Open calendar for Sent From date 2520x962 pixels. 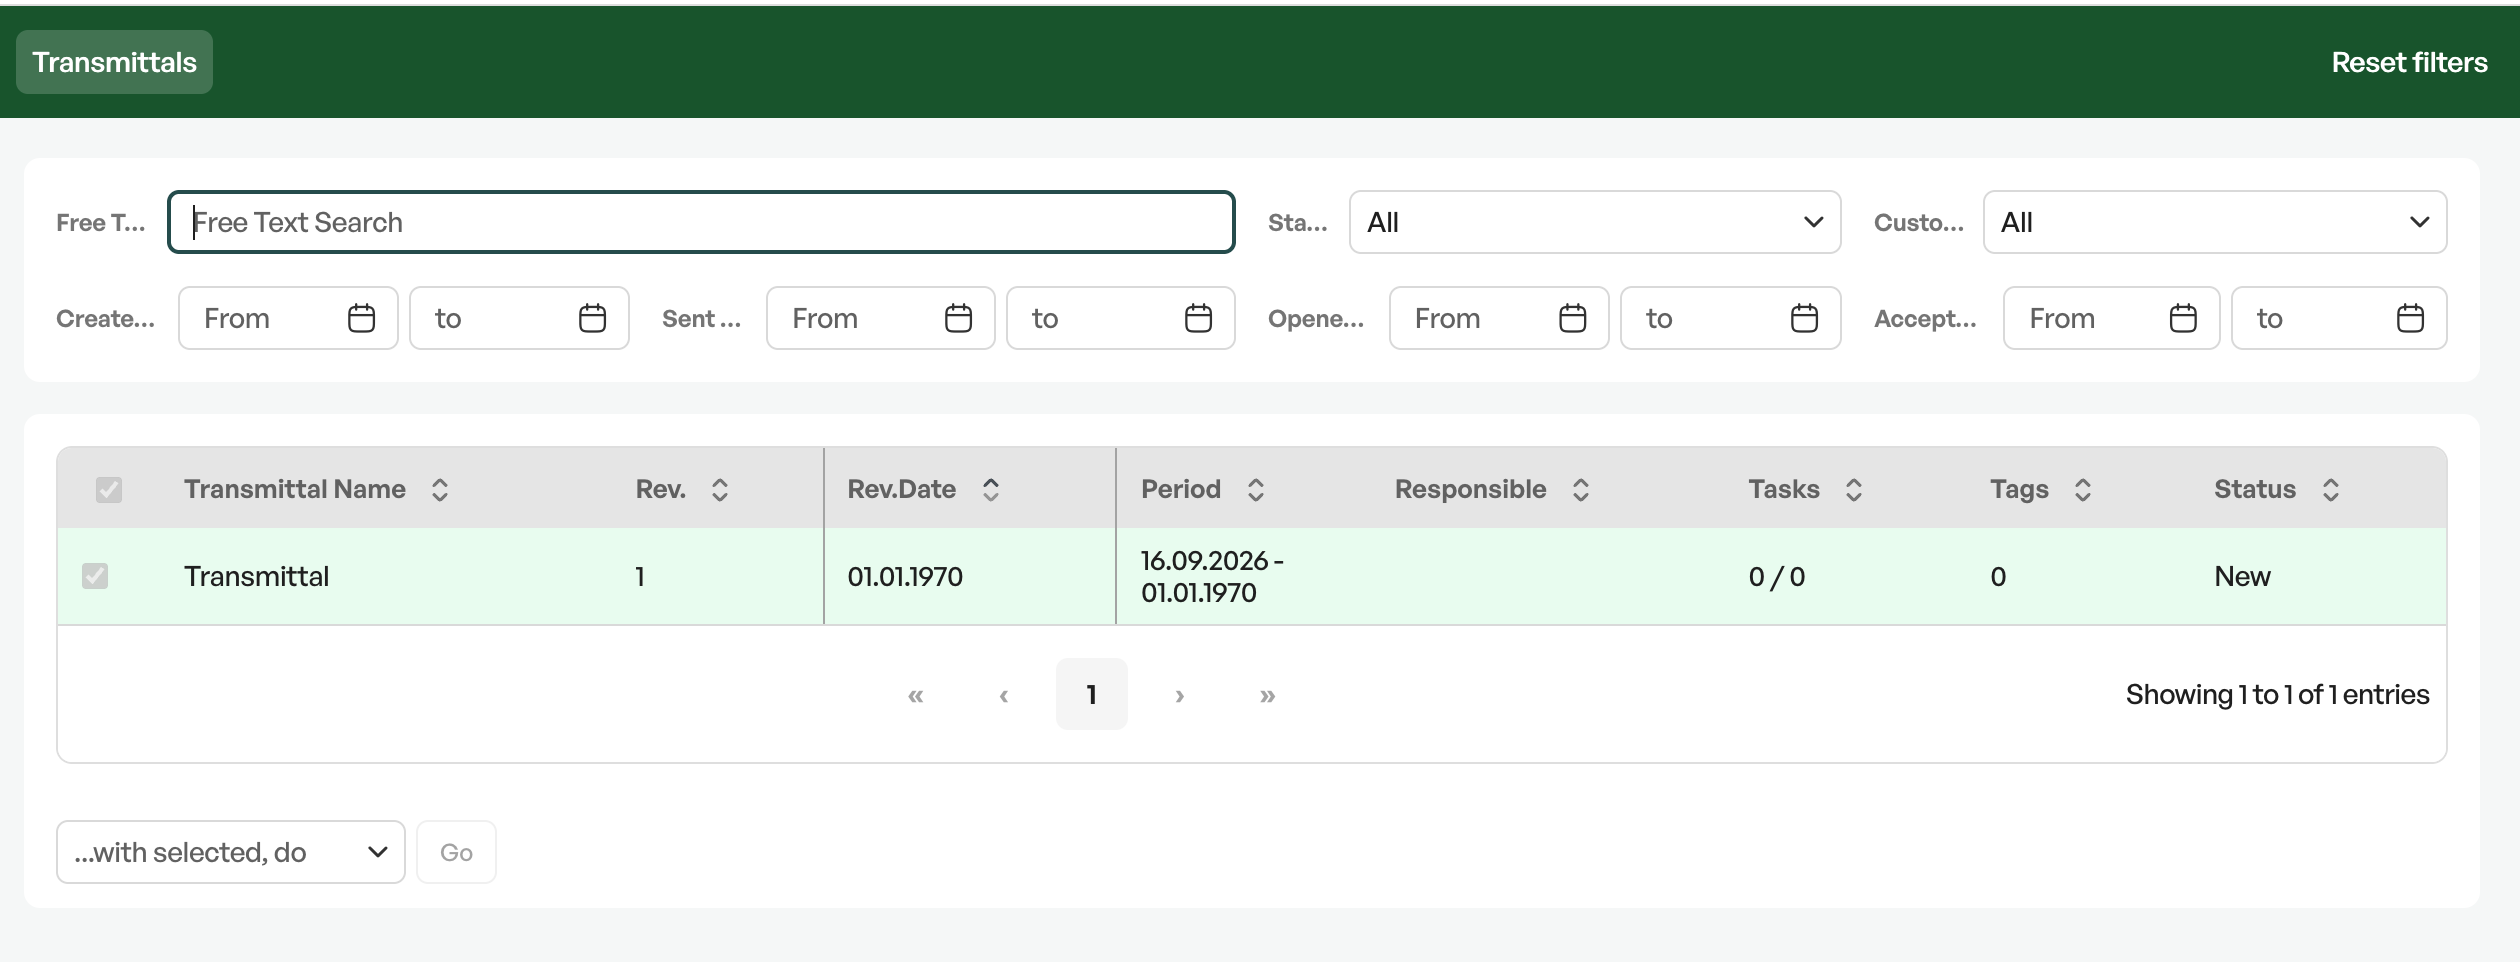click(x=958, y=318)
